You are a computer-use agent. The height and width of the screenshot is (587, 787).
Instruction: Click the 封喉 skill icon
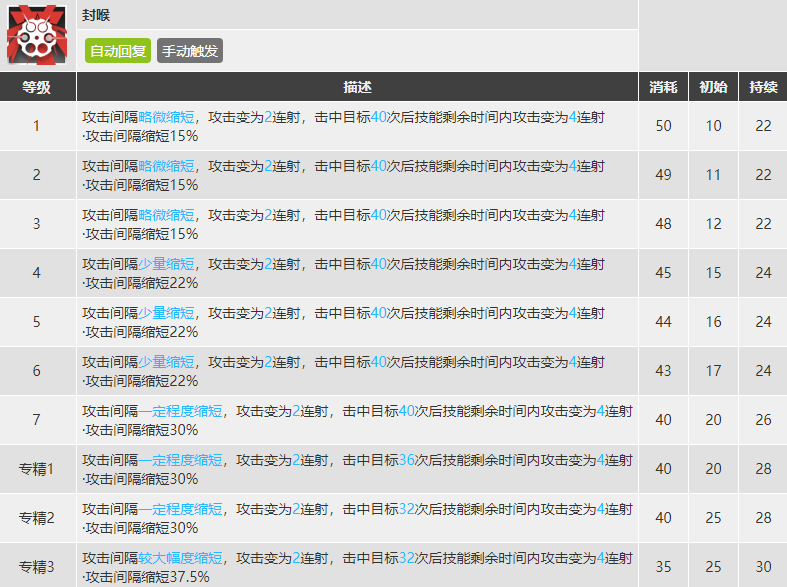pos(37,35)
